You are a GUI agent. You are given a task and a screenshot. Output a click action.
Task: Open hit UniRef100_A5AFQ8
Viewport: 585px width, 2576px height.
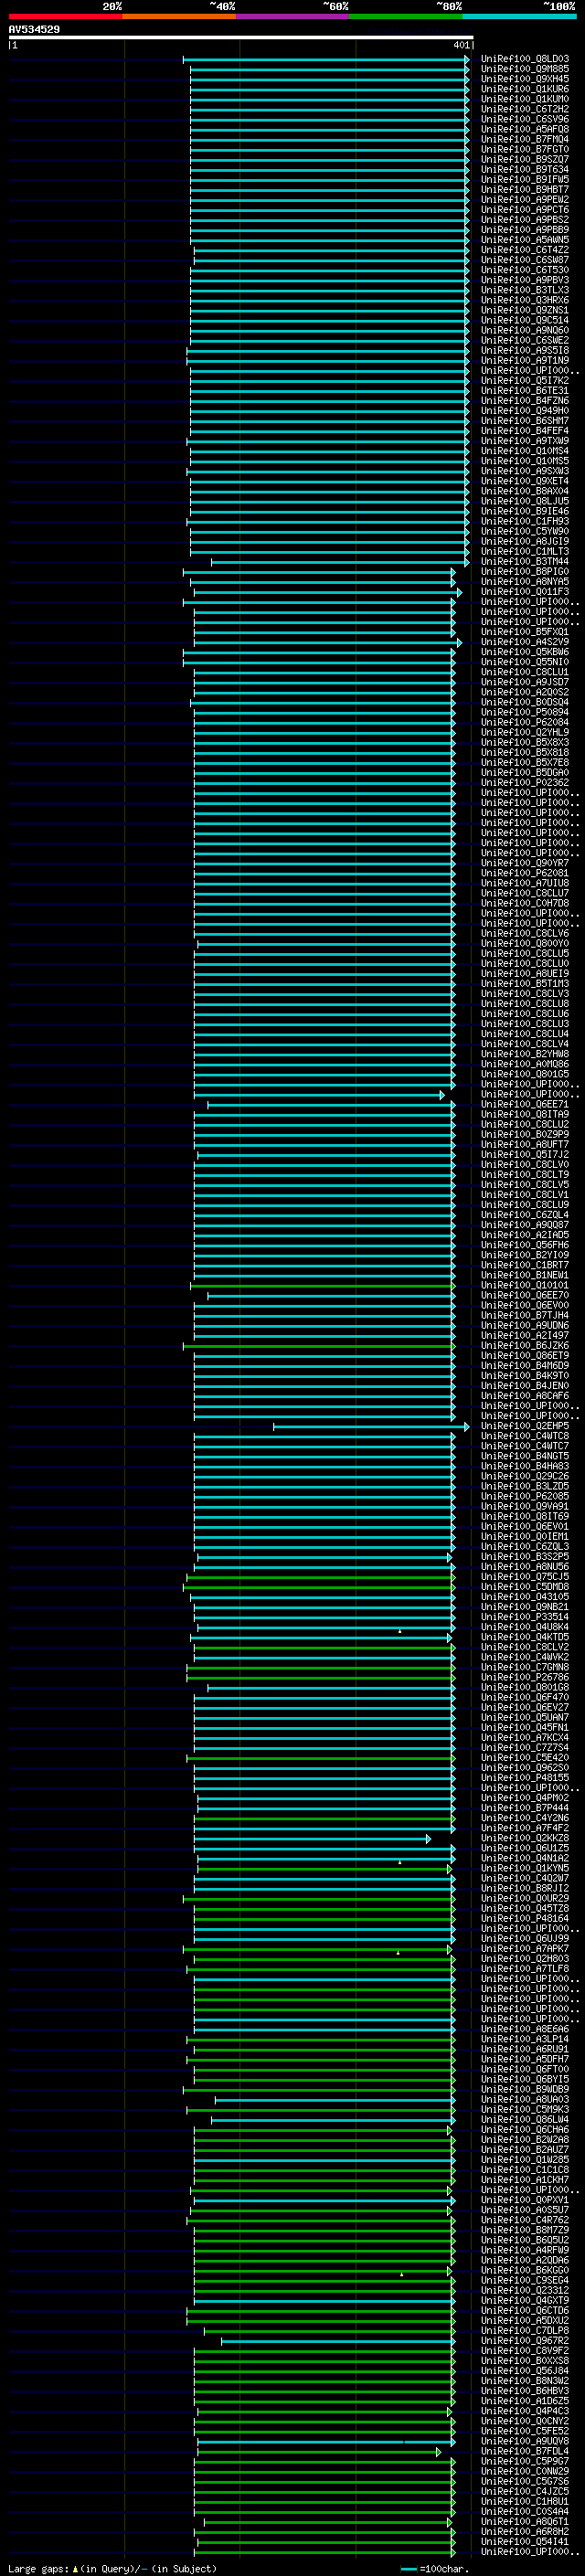pos(525,129)
